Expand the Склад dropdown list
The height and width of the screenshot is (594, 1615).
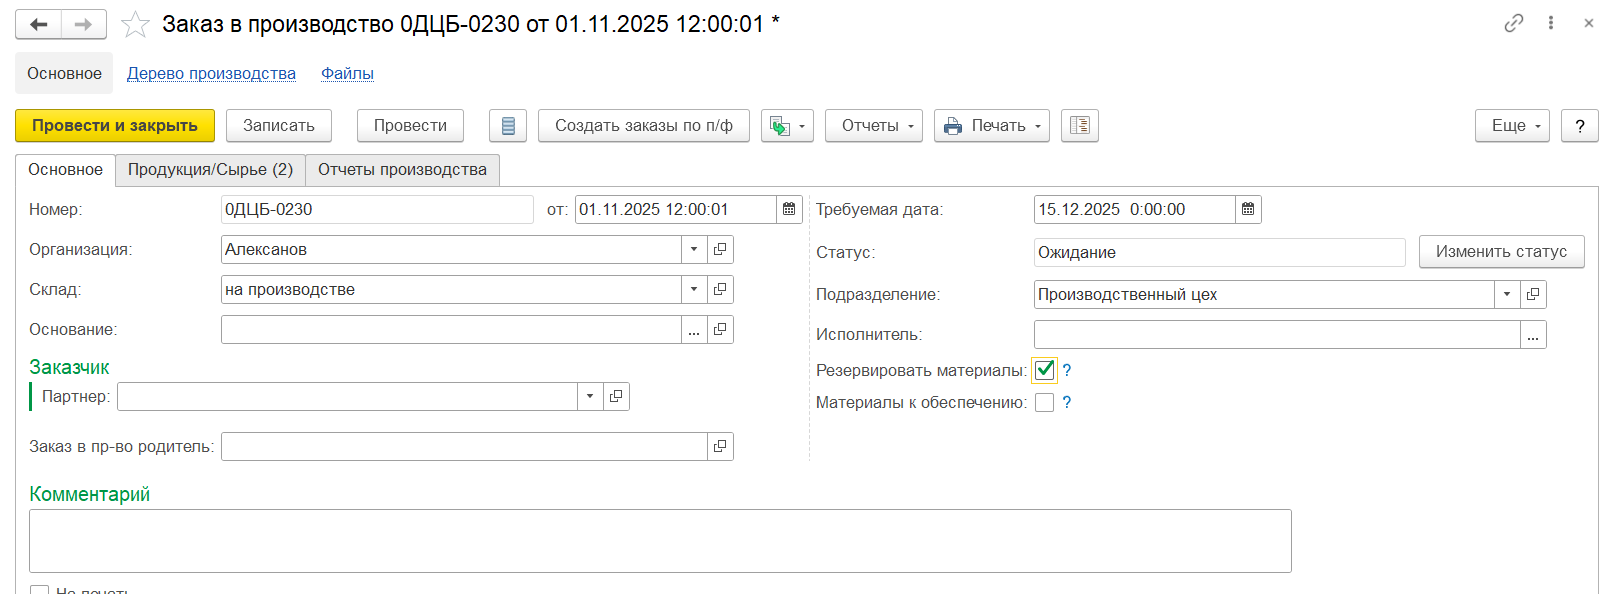694,289
